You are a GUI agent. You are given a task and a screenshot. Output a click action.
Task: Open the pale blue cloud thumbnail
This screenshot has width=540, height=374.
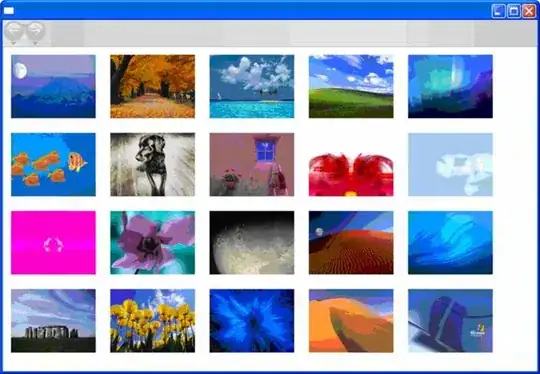pyautogui.click(x=450, y=165)
